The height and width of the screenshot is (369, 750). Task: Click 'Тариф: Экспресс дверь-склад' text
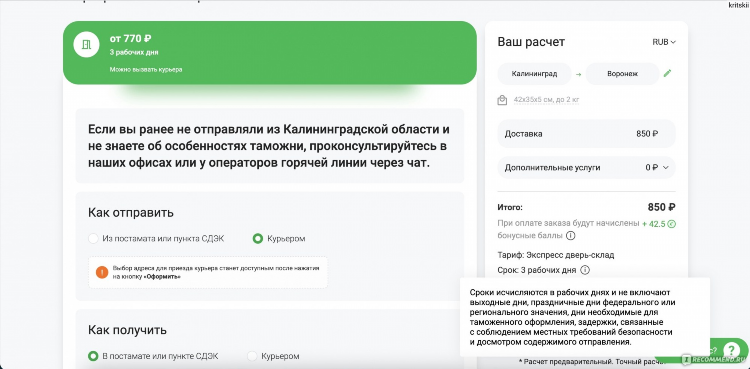(556, 255)
